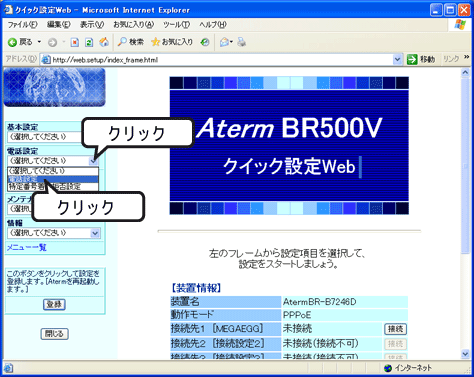
Task: Open the ツール(T) menu
Action: pyautogui.click(x=176, y=25)
